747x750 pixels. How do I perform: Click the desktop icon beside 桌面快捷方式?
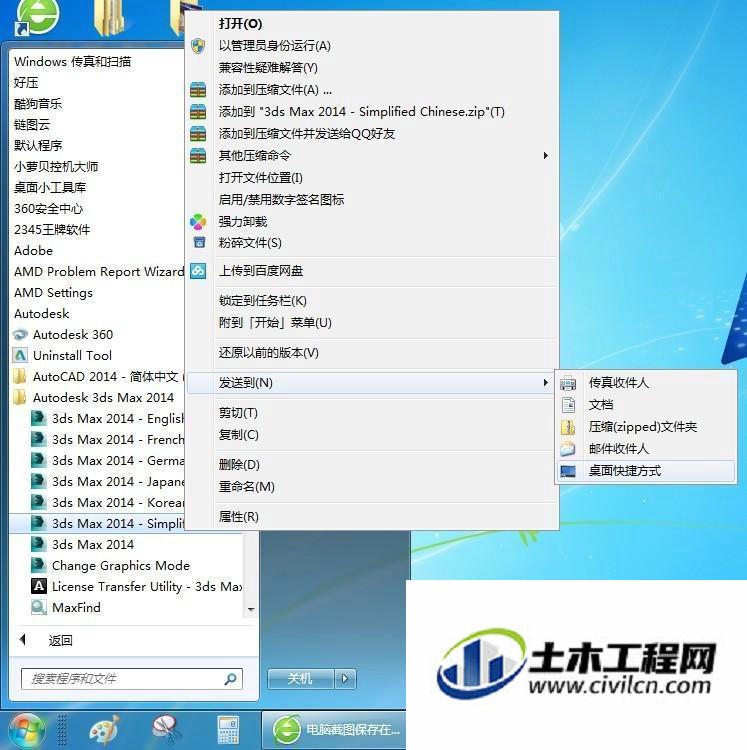click(568, 471)
